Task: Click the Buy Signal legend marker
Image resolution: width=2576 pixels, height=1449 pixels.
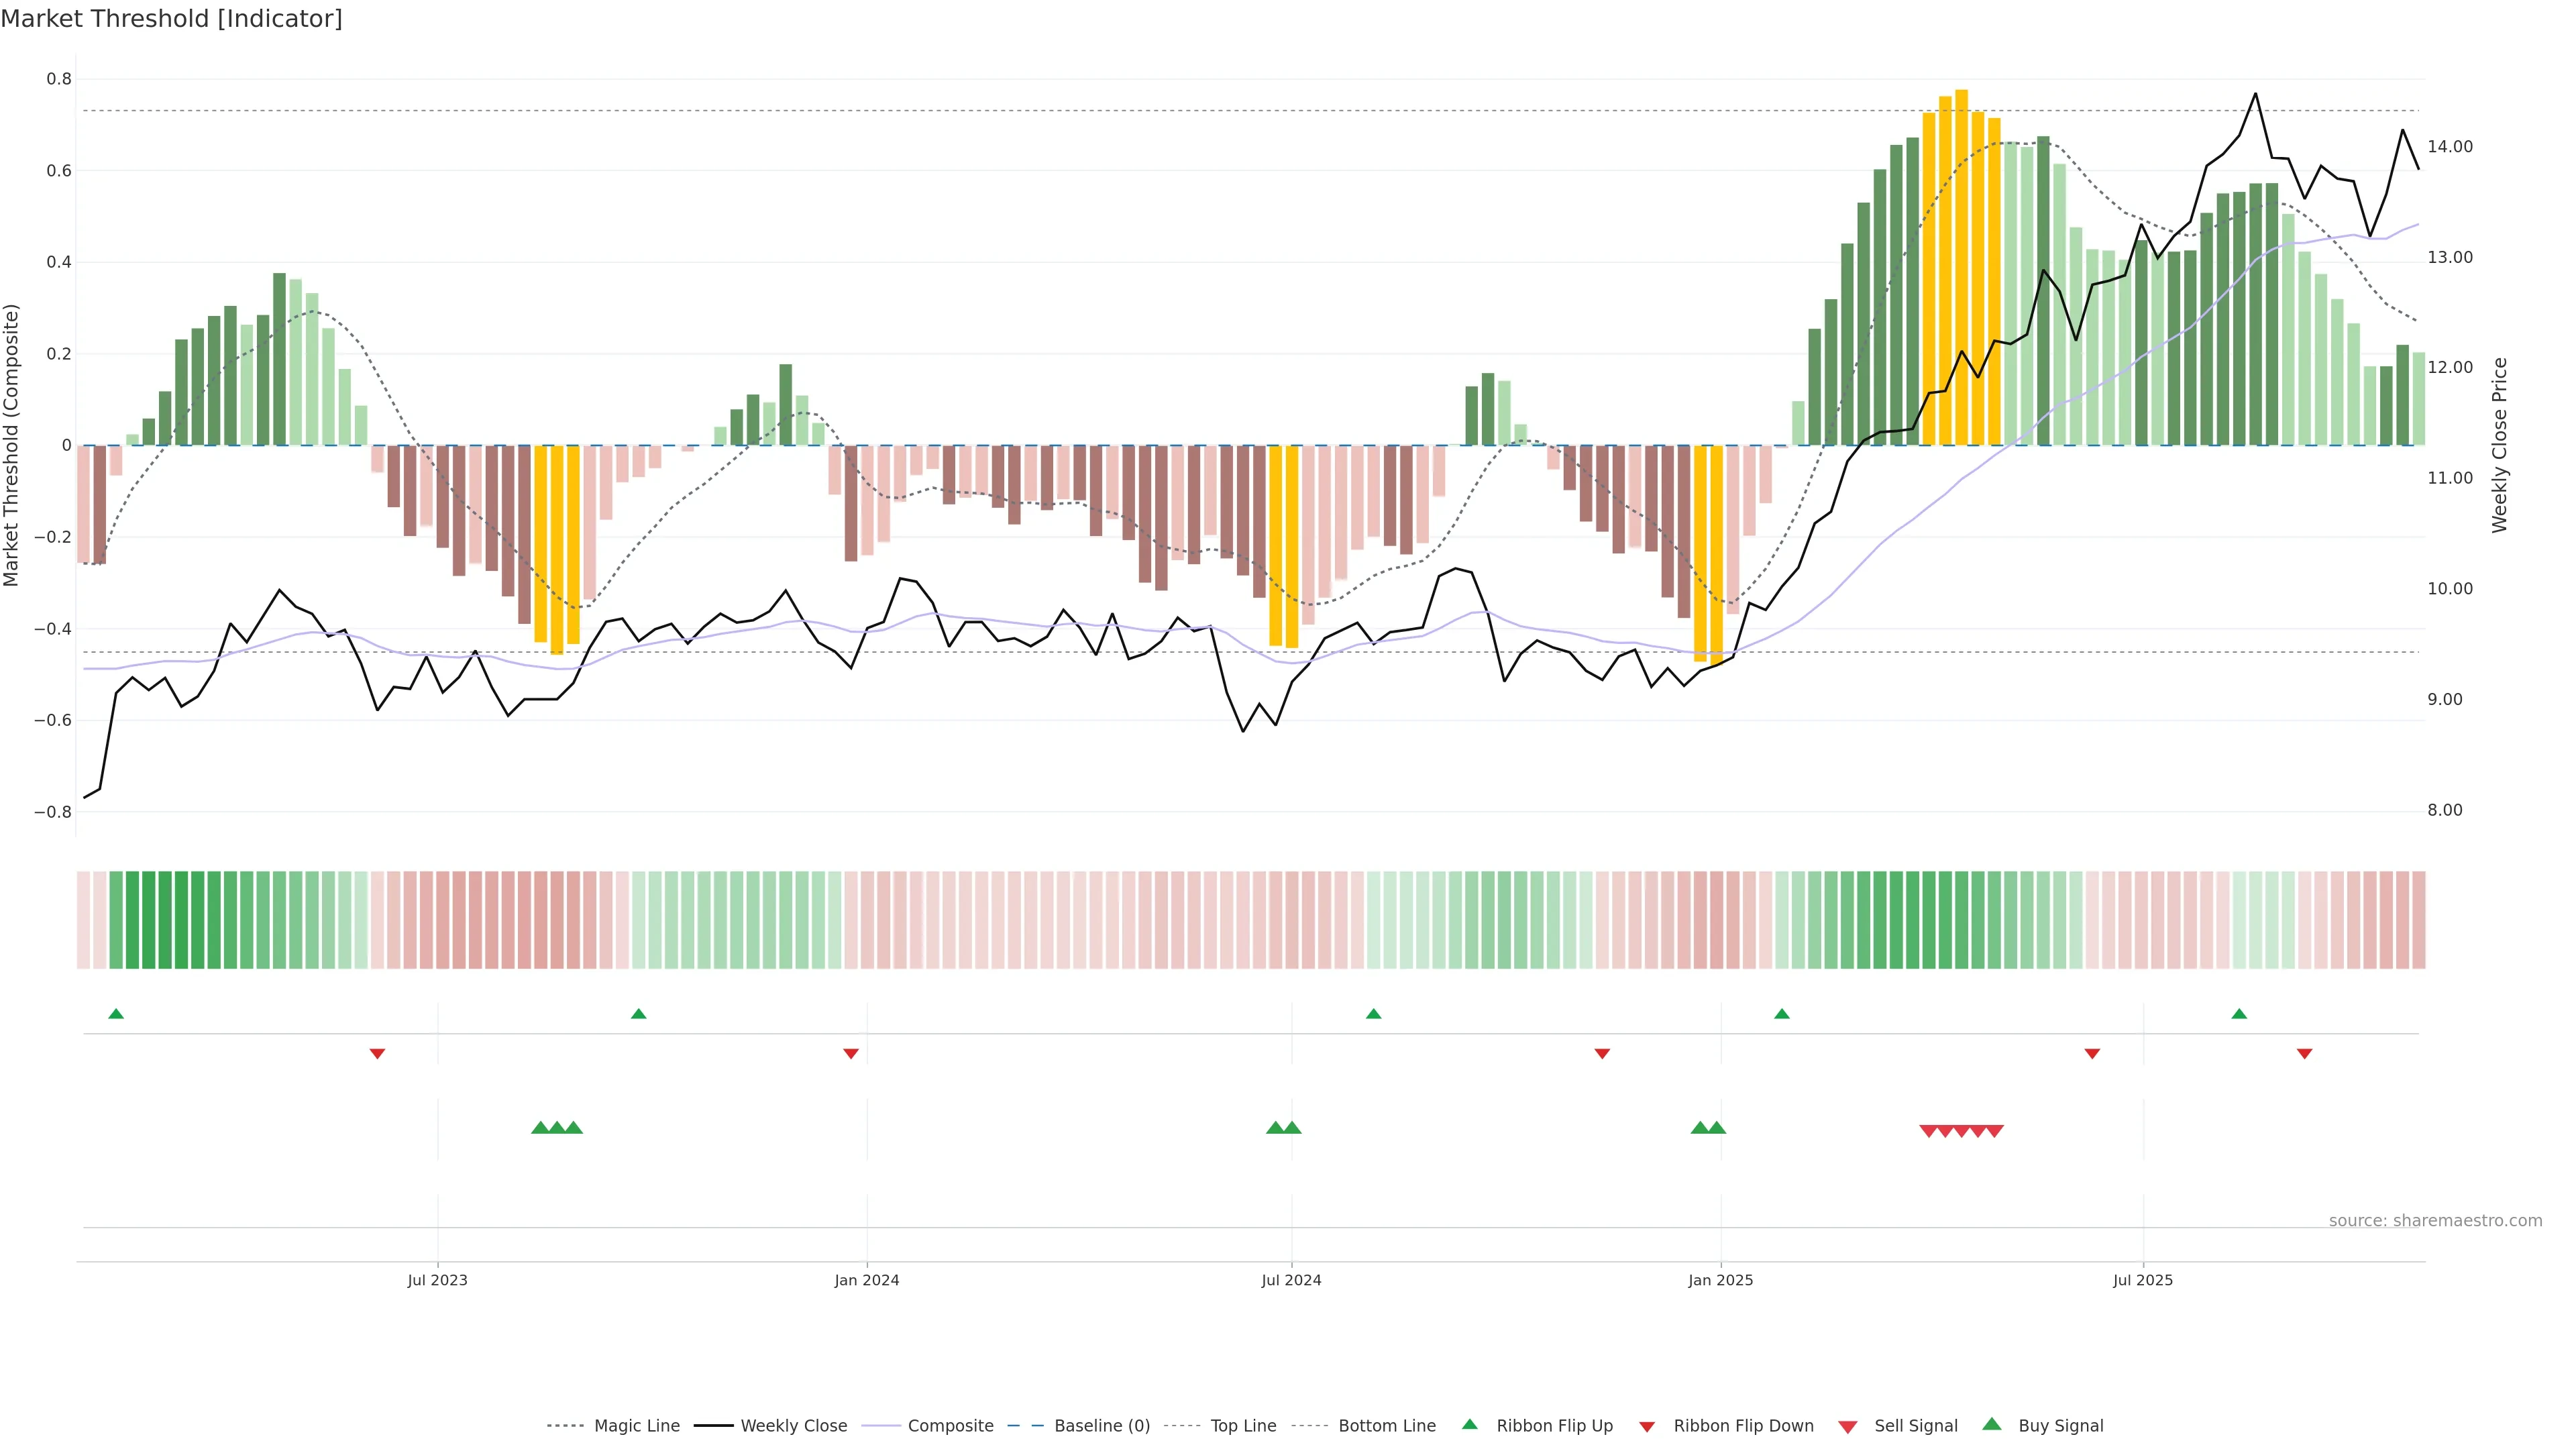Action: tap(1992, 1424)
